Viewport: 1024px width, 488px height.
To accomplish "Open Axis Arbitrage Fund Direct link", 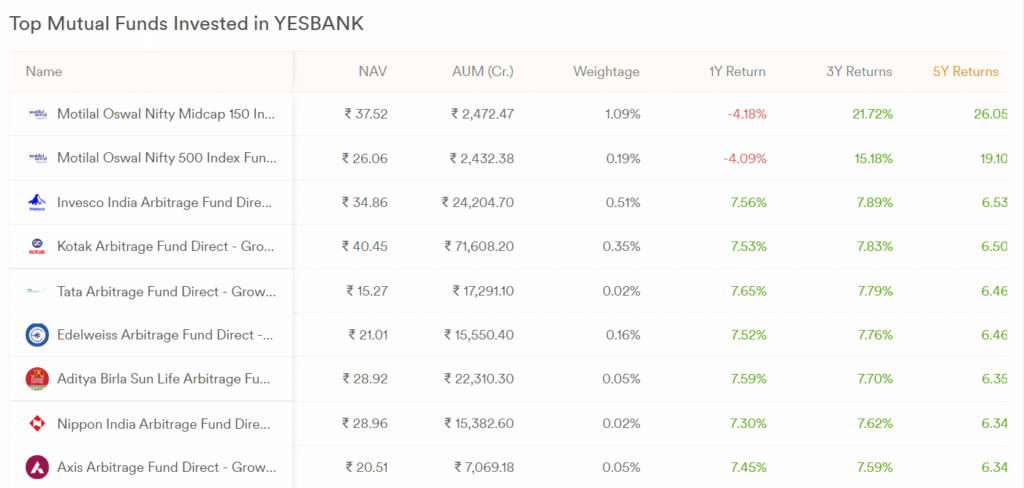I will [167, 468].
